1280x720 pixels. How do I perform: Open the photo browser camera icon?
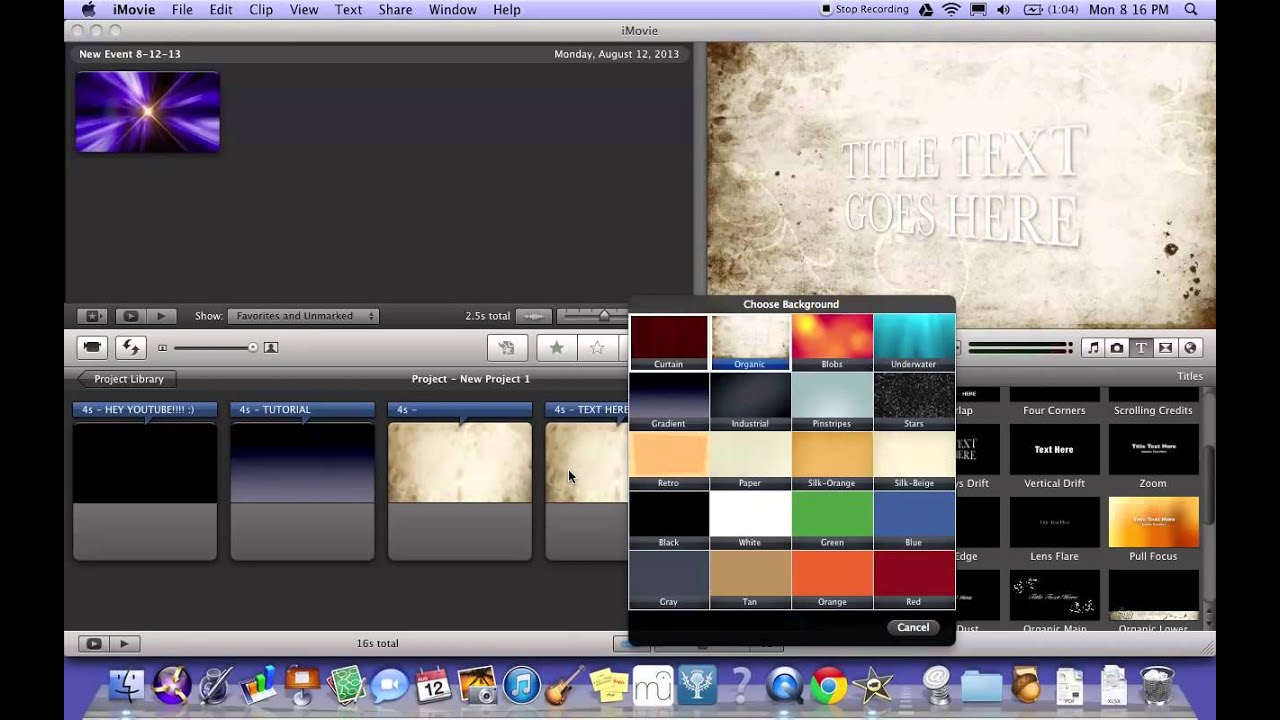[x=1117, y=348]
